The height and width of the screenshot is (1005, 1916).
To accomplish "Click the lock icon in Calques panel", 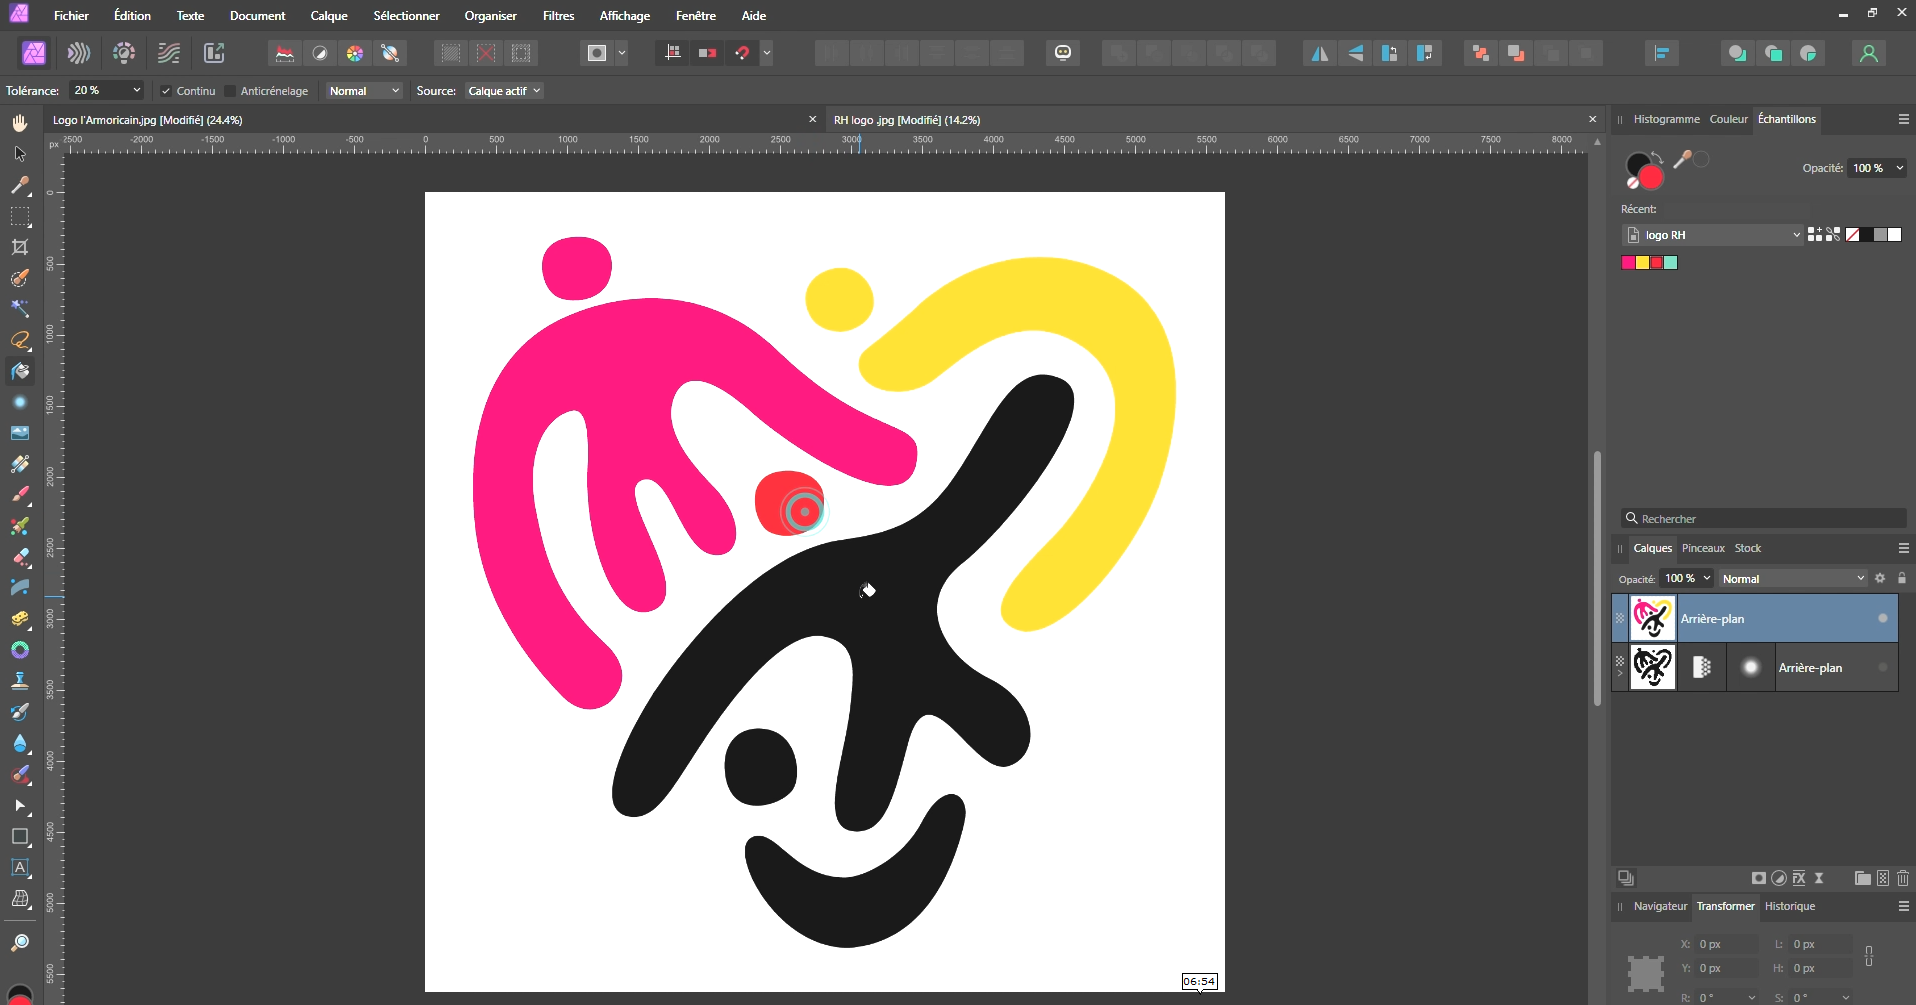I will point(1902,578).
